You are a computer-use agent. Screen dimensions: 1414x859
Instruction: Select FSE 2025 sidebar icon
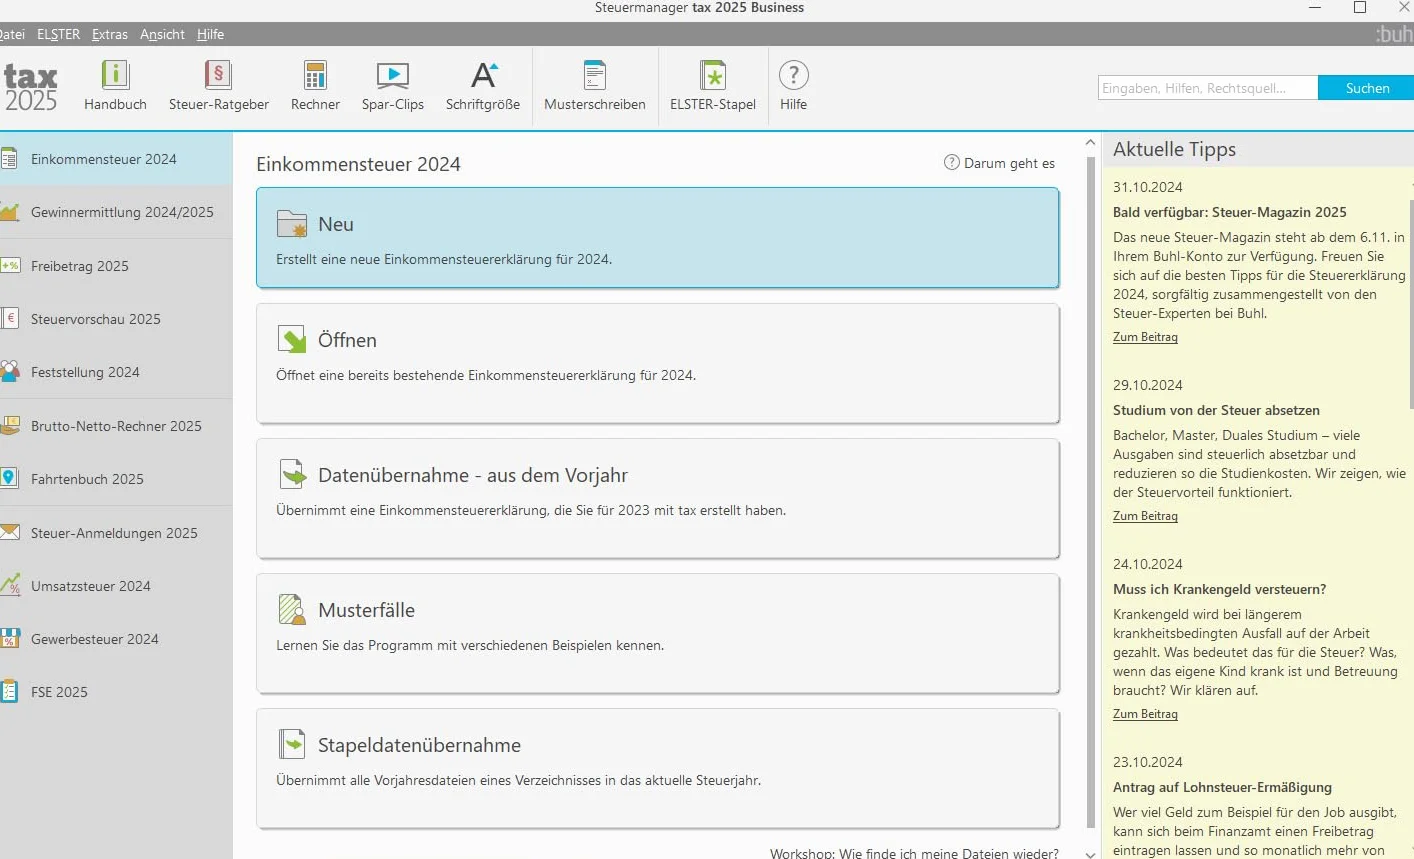tap(9, 691)
